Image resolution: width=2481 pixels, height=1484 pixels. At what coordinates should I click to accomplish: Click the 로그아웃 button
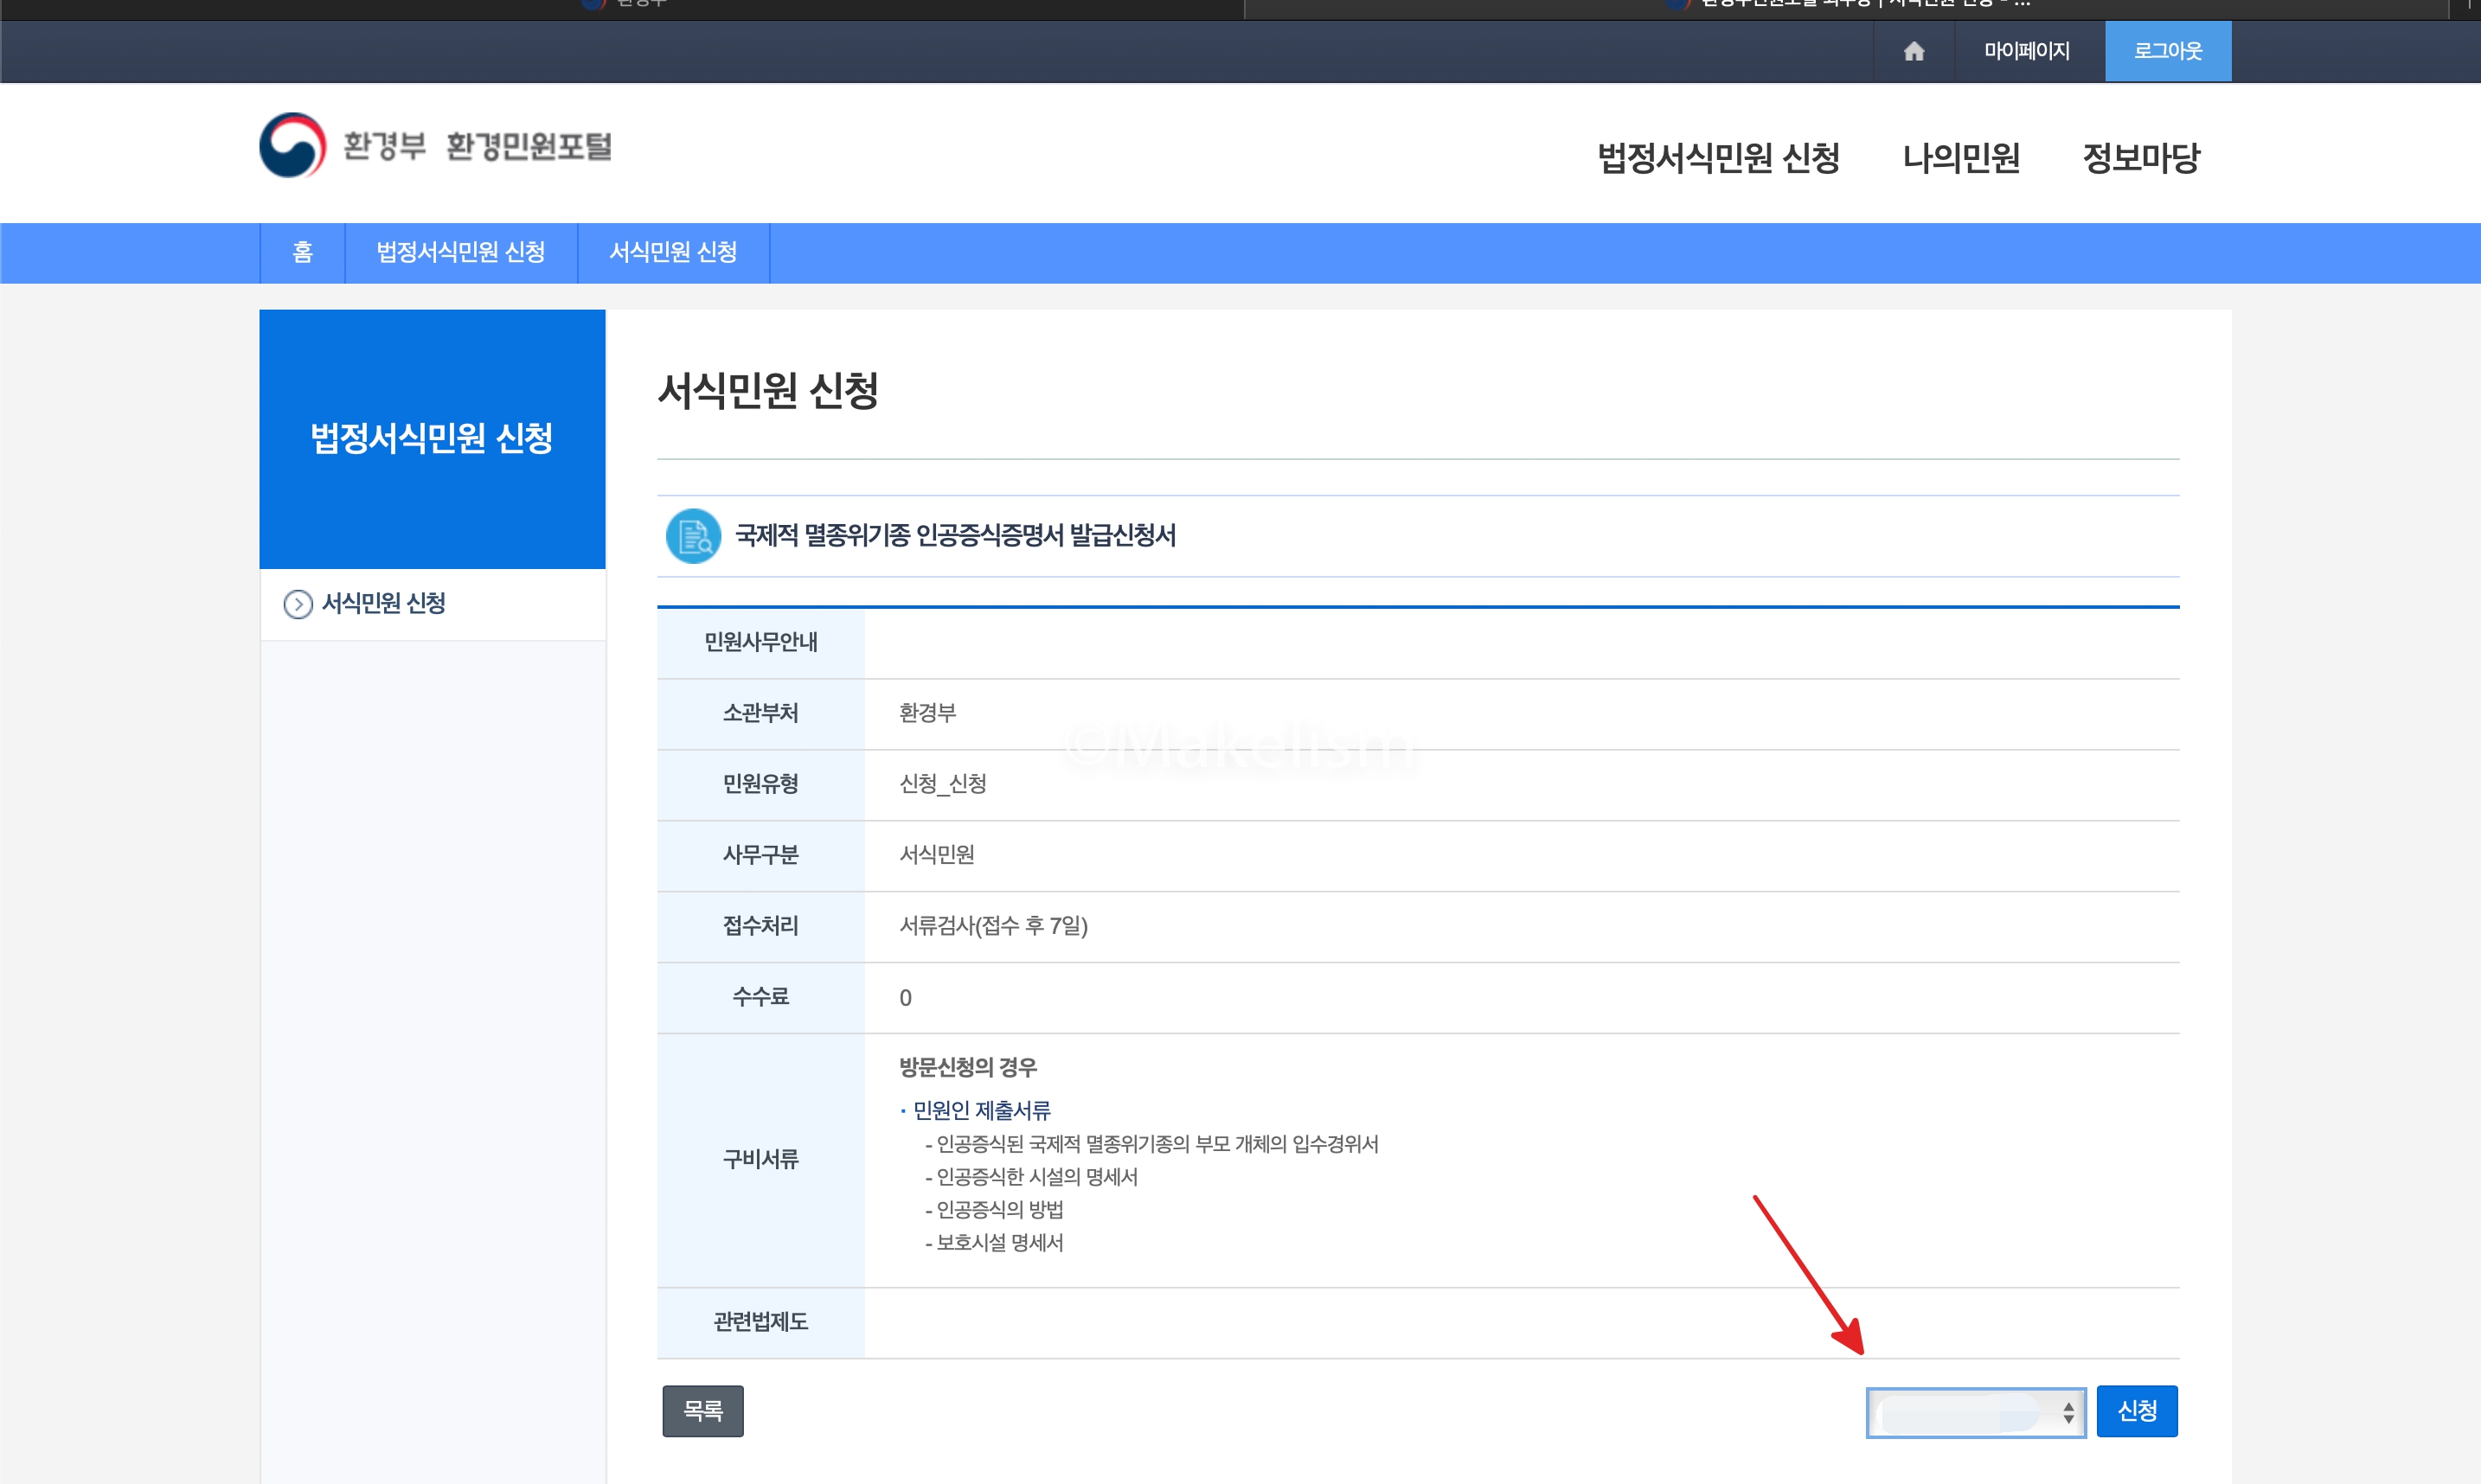(x=2167, y=51)
